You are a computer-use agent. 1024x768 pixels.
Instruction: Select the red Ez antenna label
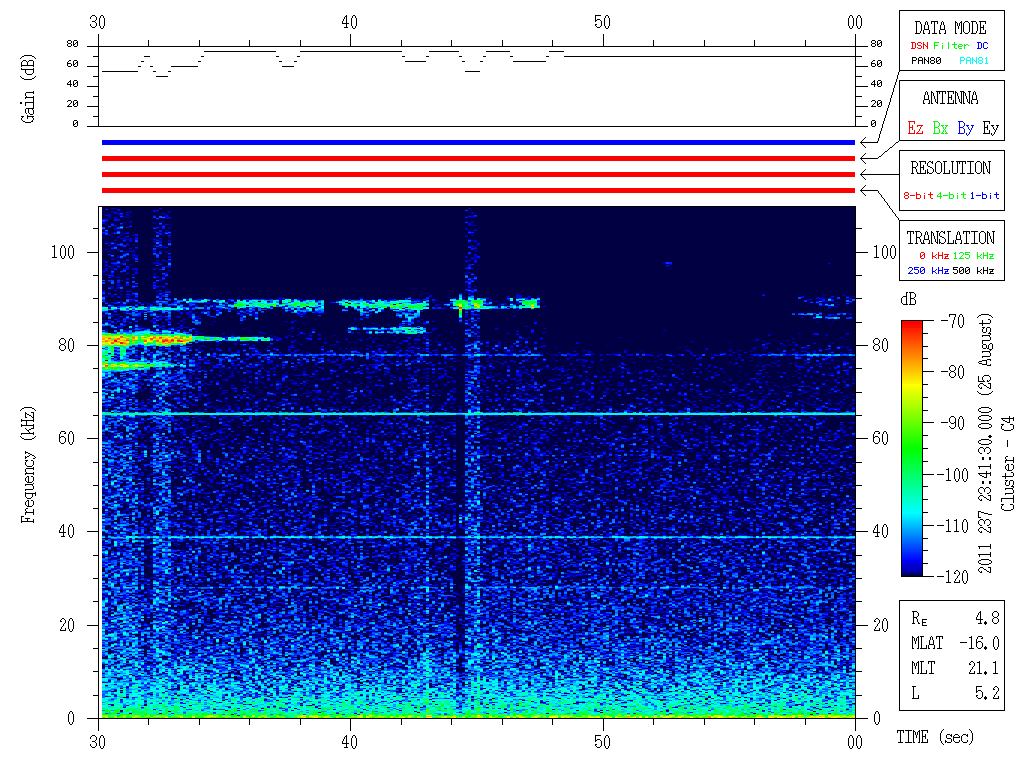tap(915, 128)
